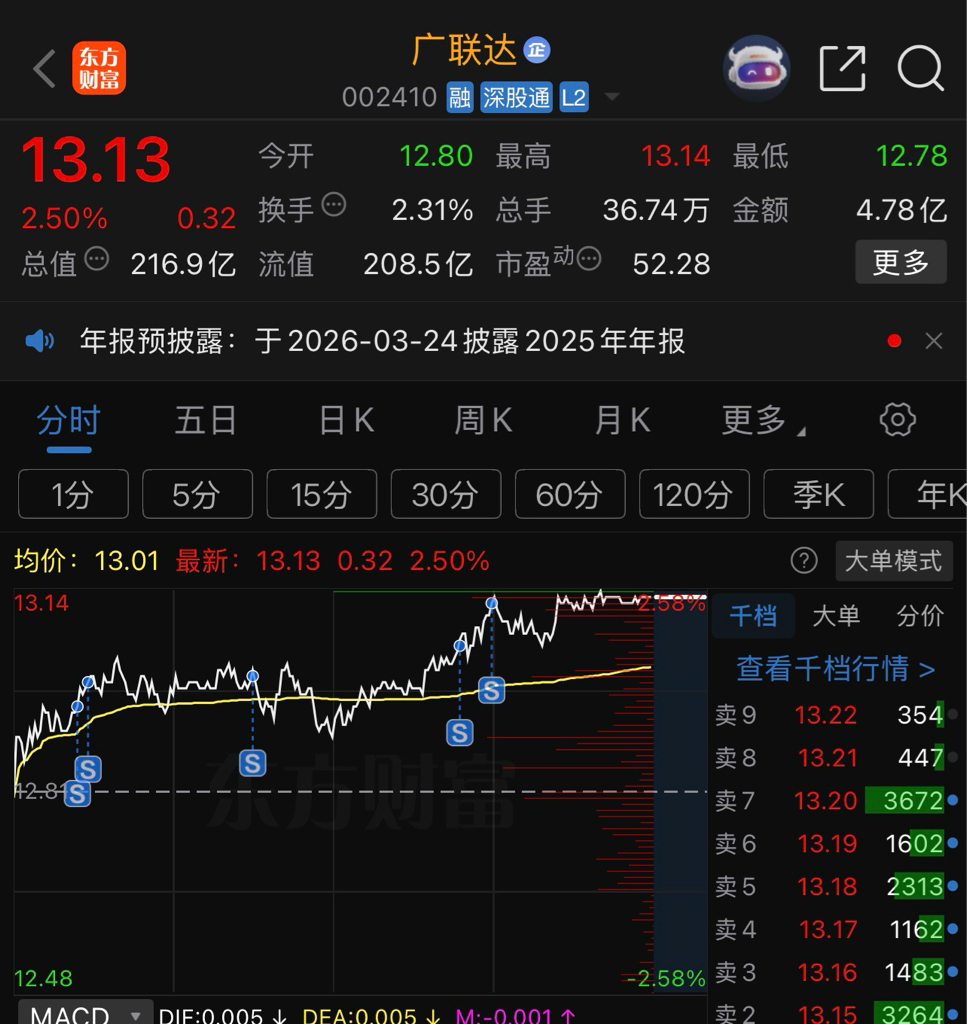Enable 大单模式 large order mode
967x1024 pixels.
tap(894, 561)
